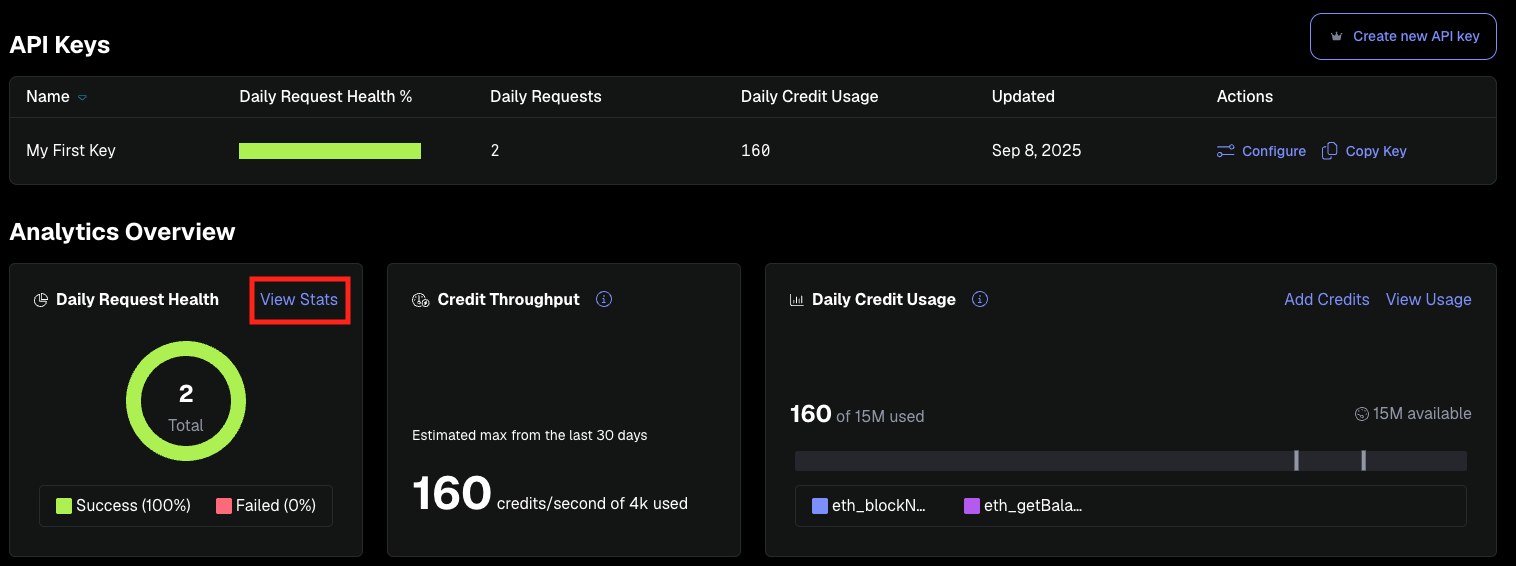Click the icon beside 15M available

[1361, 414]
